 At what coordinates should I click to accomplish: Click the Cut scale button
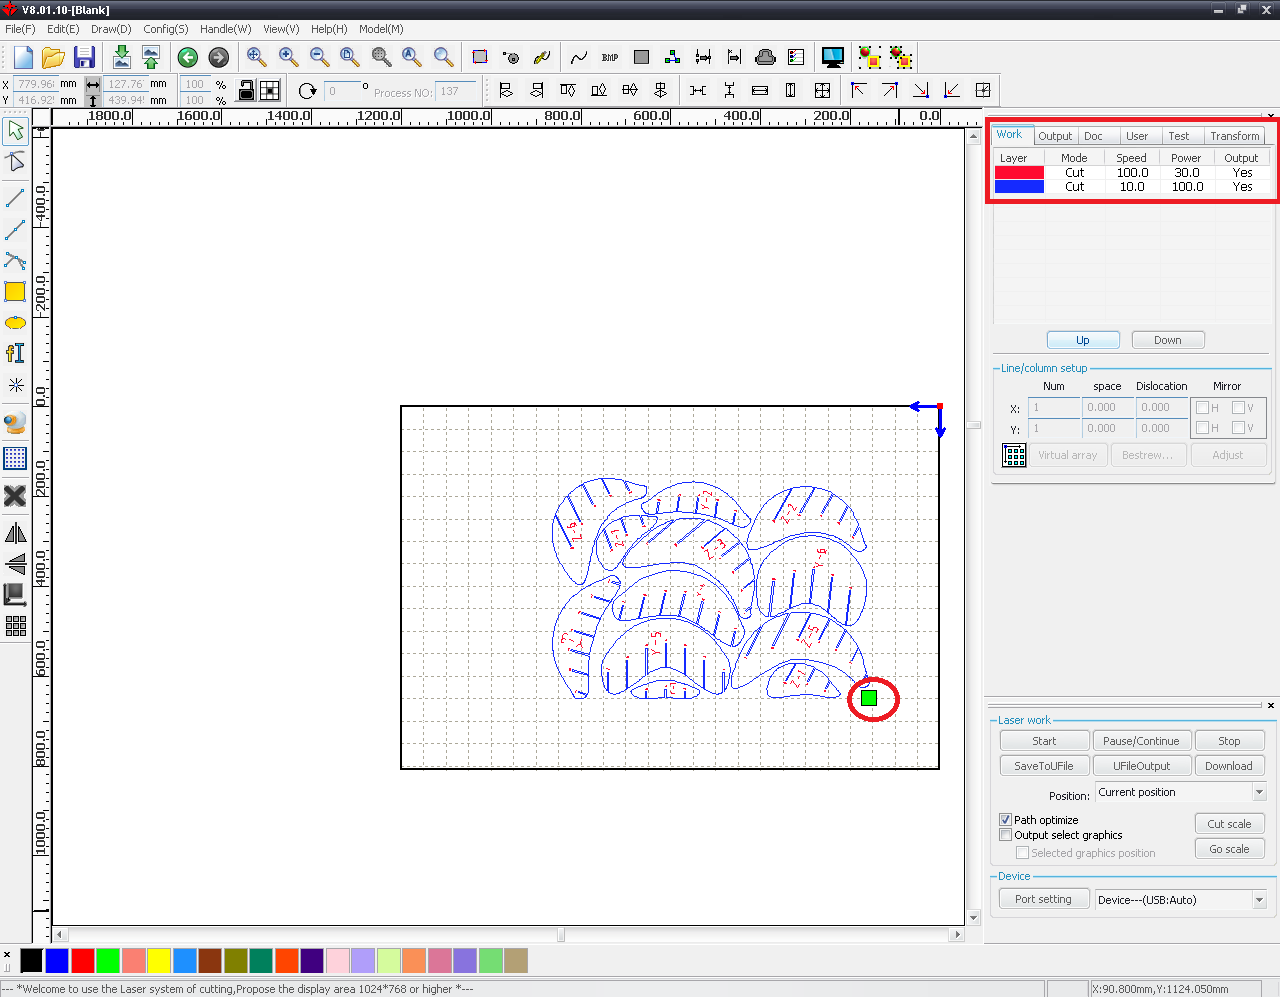tap(1229, 824)
